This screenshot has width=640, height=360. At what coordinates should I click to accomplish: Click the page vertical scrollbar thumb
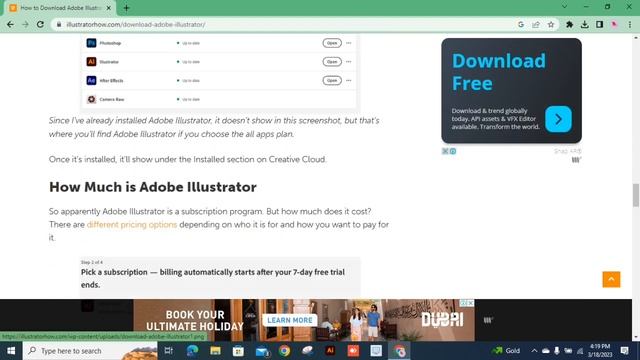(x=636, y=195)
